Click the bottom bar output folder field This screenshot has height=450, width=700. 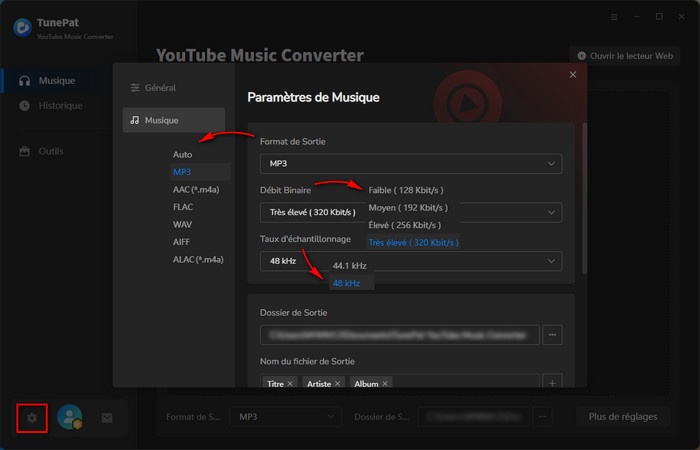(474, 417)
